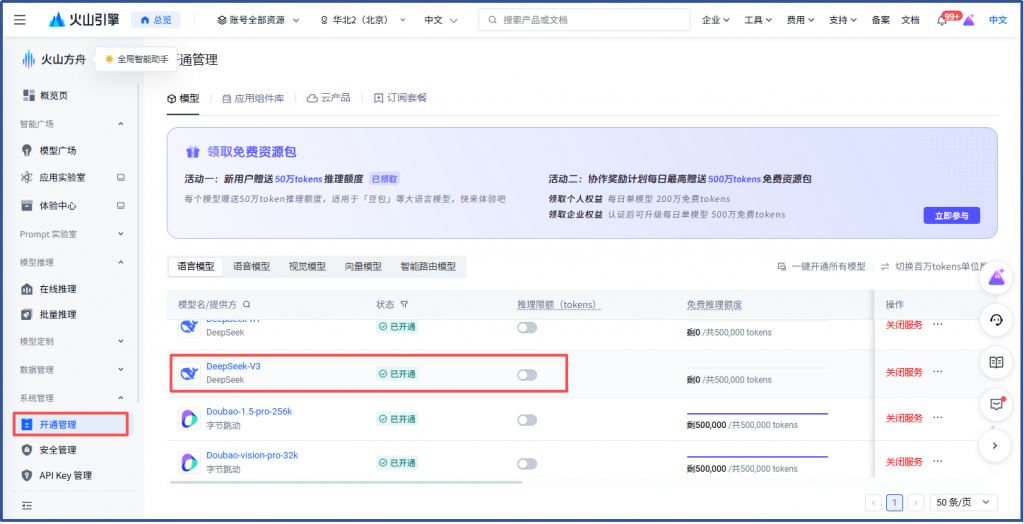Switch to the 云产品 tab
This screenshot has height=524, width=1024.
point(329,98)
